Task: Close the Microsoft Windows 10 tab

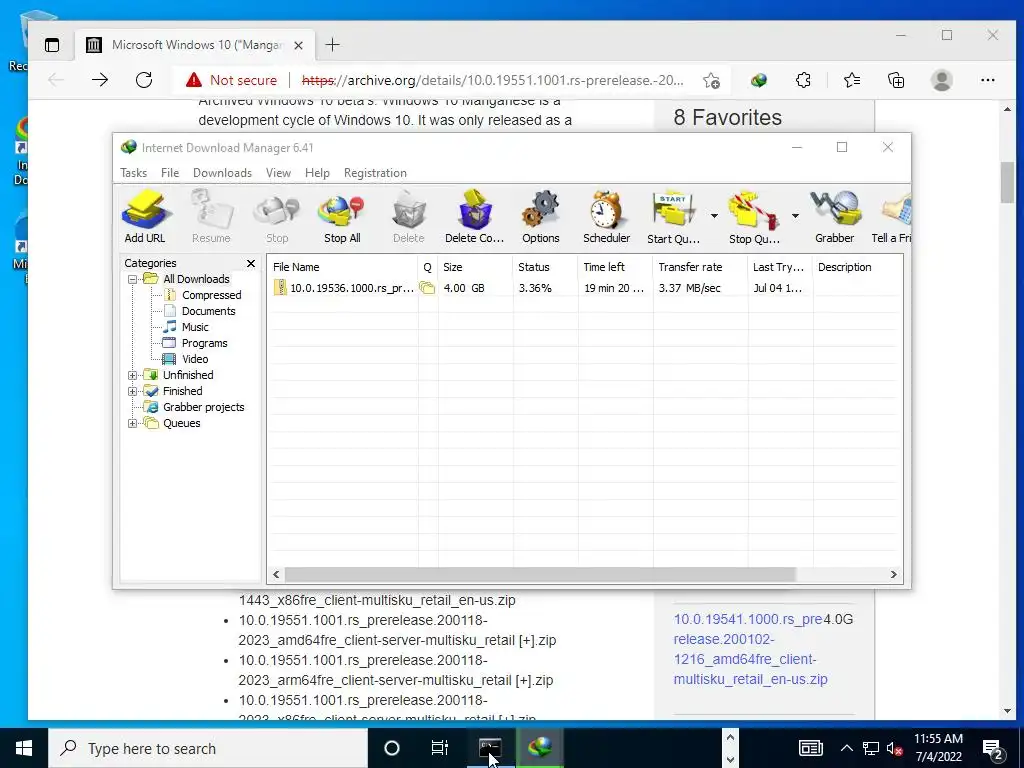Action: coord(298,46)
